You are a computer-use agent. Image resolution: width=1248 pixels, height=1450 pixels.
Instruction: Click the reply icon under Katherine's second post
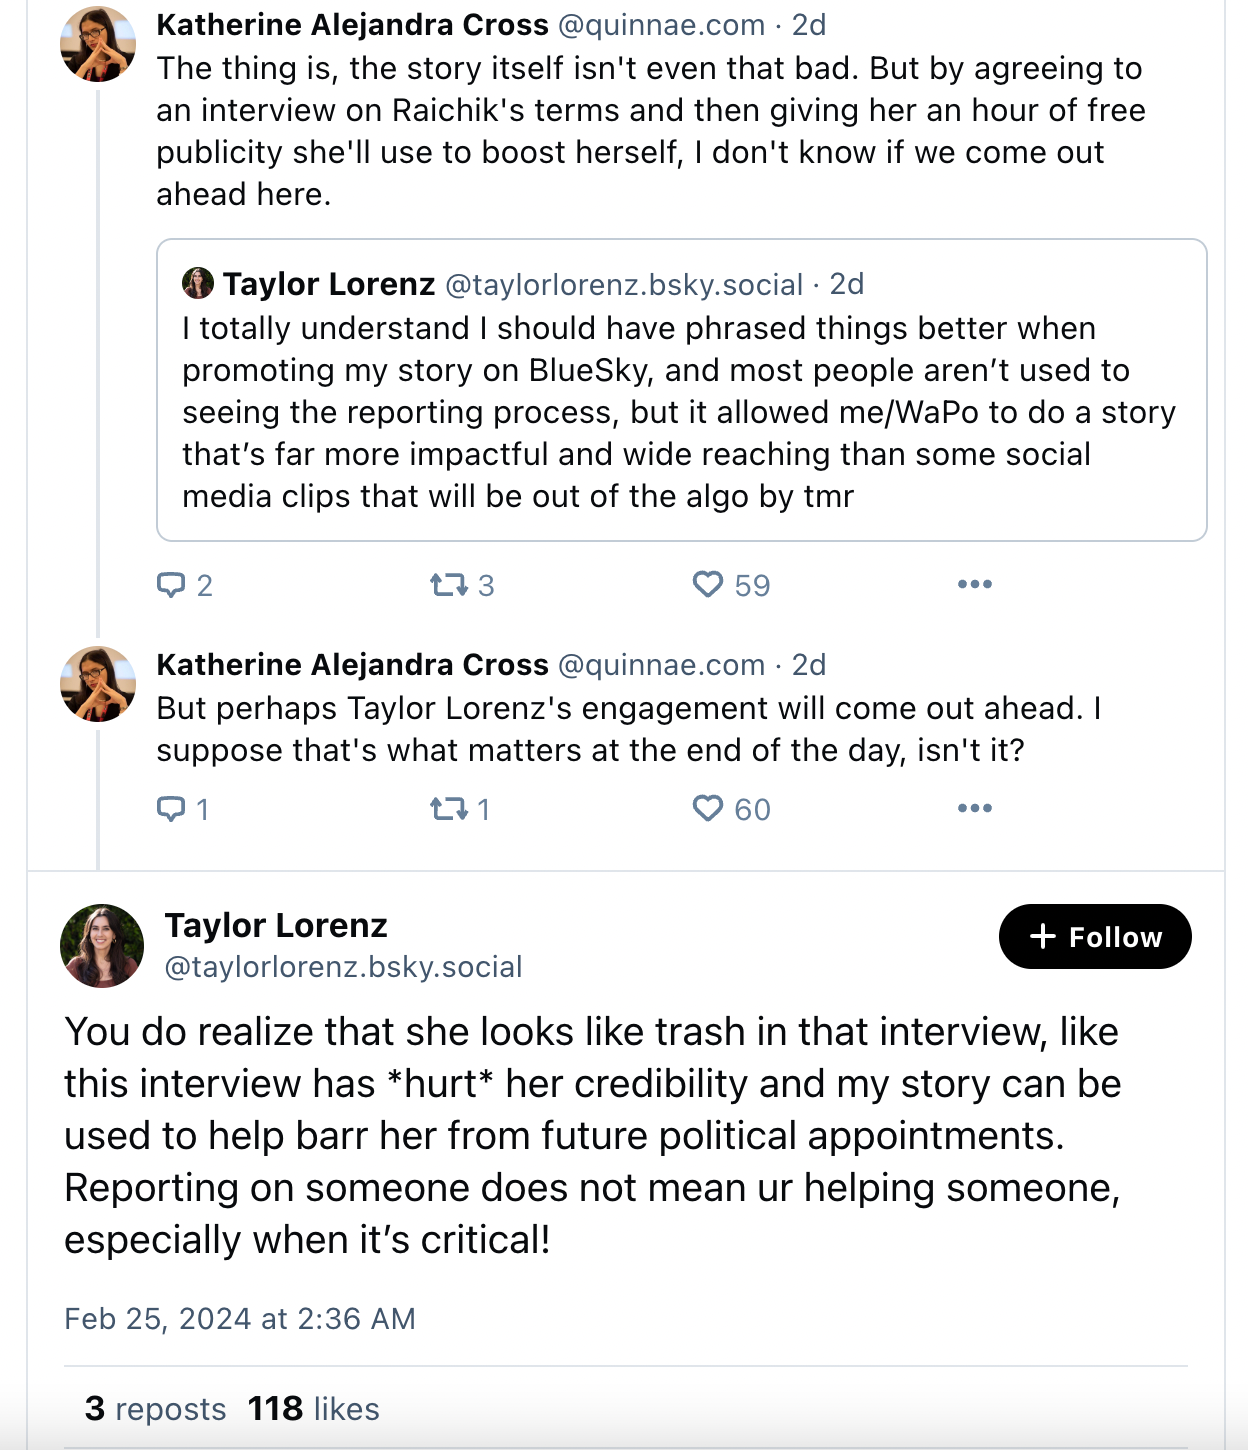pyautogui.click(x=172, y=809)
